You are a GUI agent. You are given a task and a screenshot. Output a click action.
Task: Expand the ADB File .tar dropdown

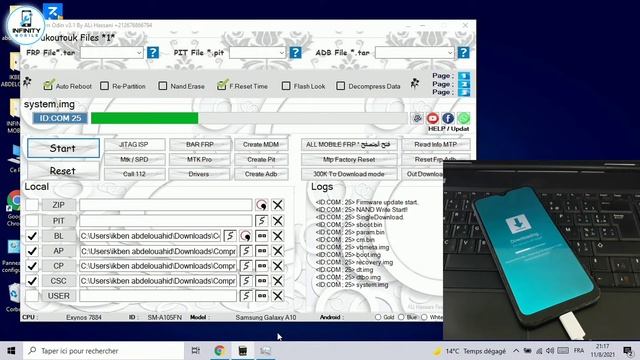click(450, 53)
